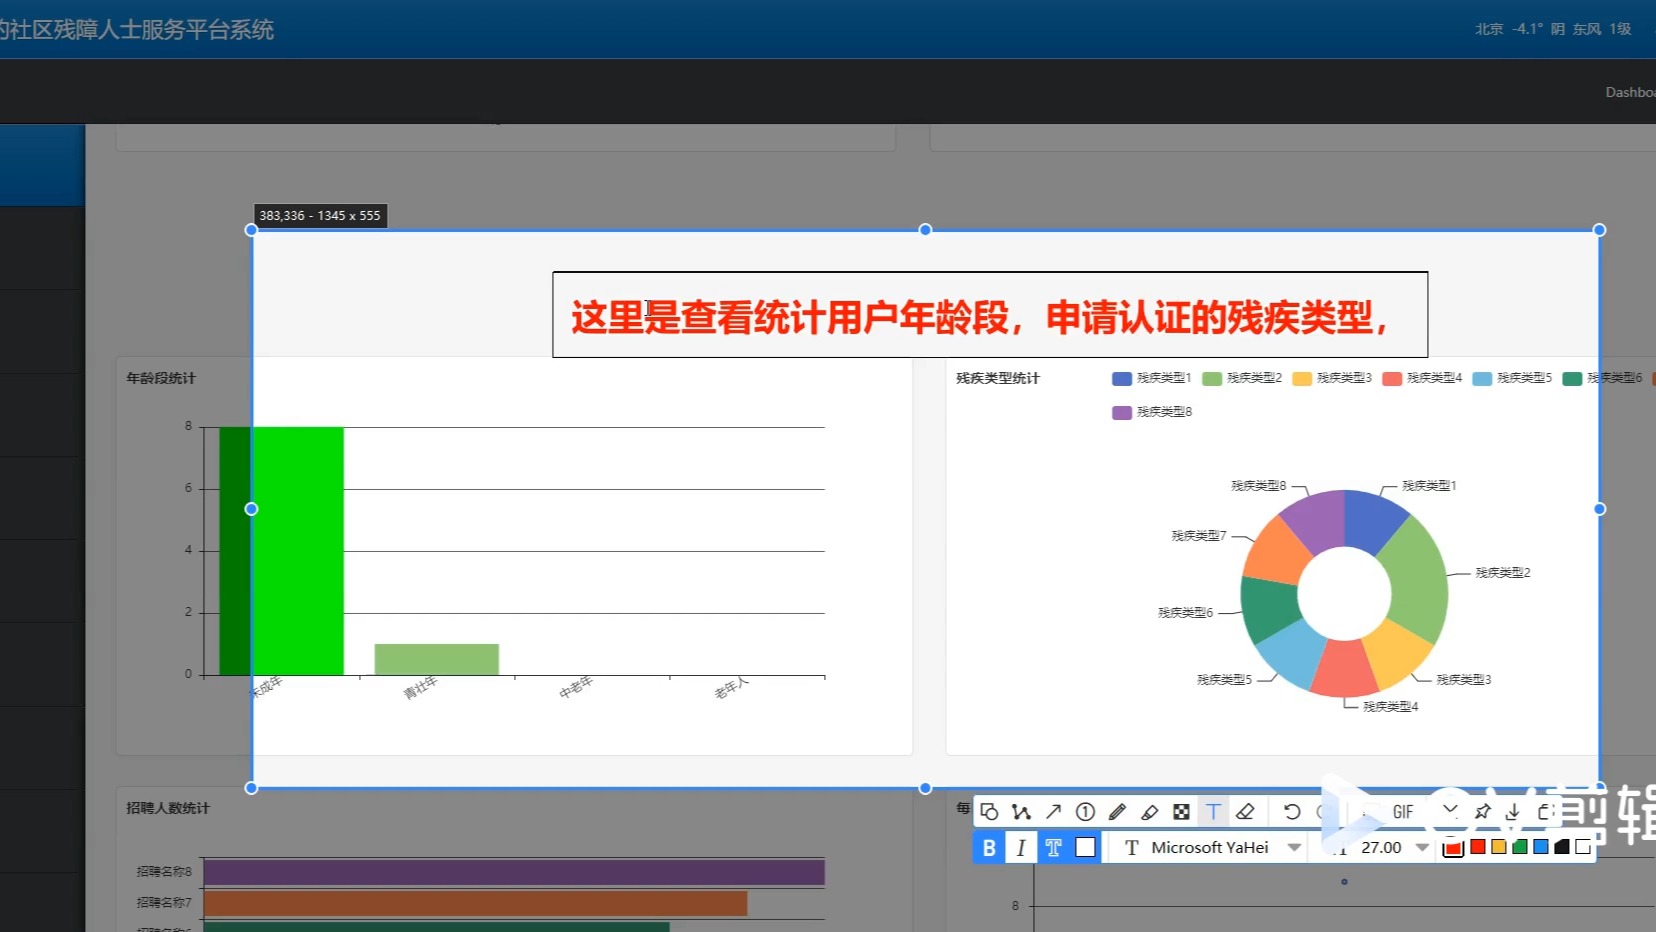Save the screenshot with download icon
Image resolution: width=1656 pixels, height=932 pixels.
click(1513, 811)
